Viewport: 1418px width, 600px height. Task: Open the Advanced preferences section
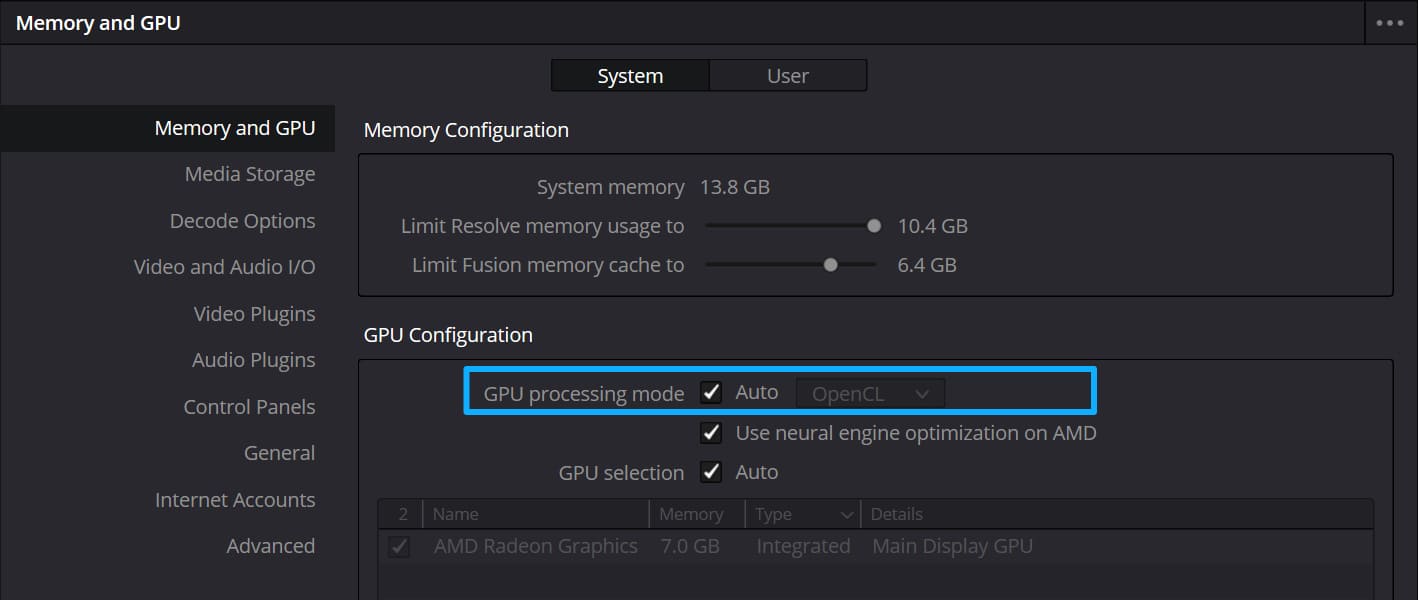[270, 546]
